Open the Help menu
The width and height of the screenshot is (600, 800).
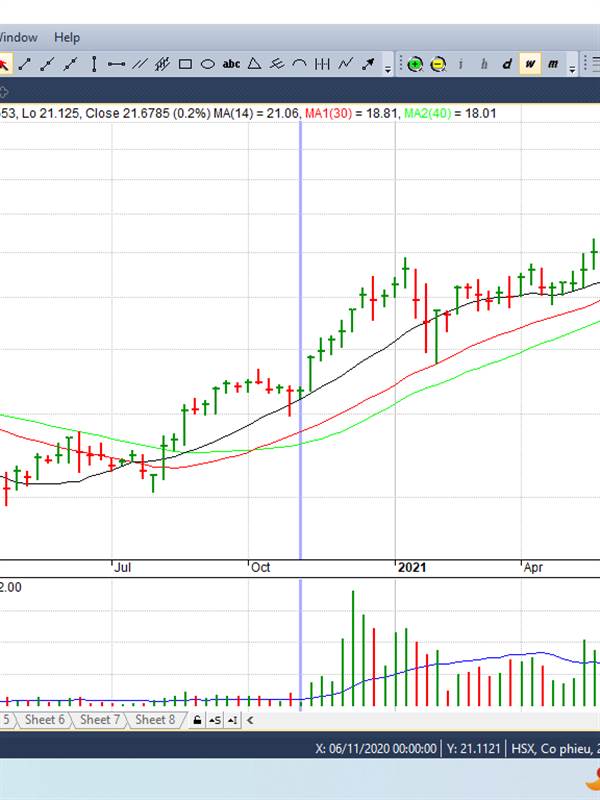(67, 37)
